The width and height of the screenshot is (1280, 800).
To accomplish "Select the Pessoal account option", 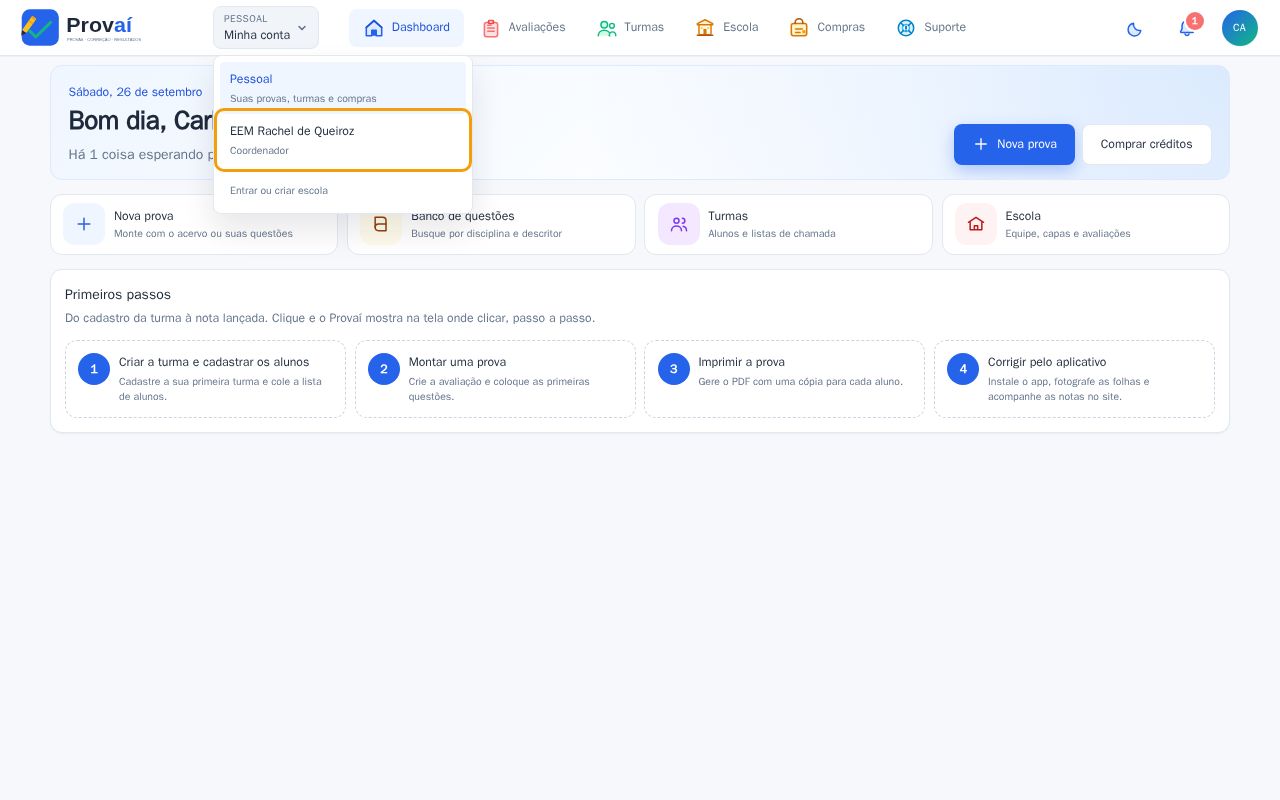I will (x=343, y=87).
